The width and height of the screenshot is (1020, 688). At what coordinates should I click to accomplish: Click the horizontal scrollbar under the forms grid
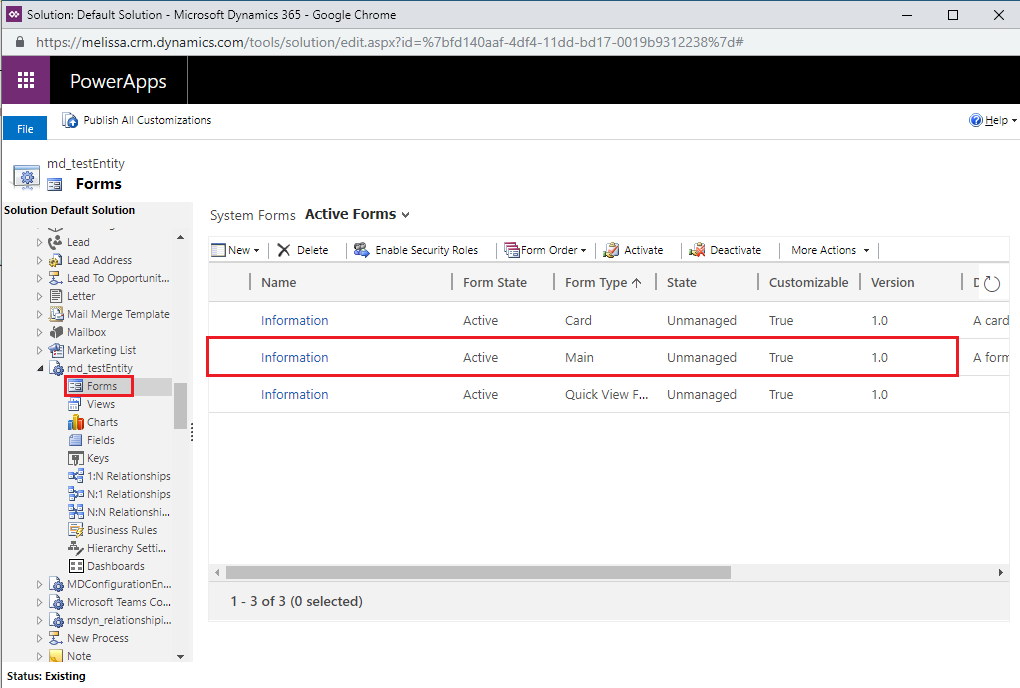(478, 573)
